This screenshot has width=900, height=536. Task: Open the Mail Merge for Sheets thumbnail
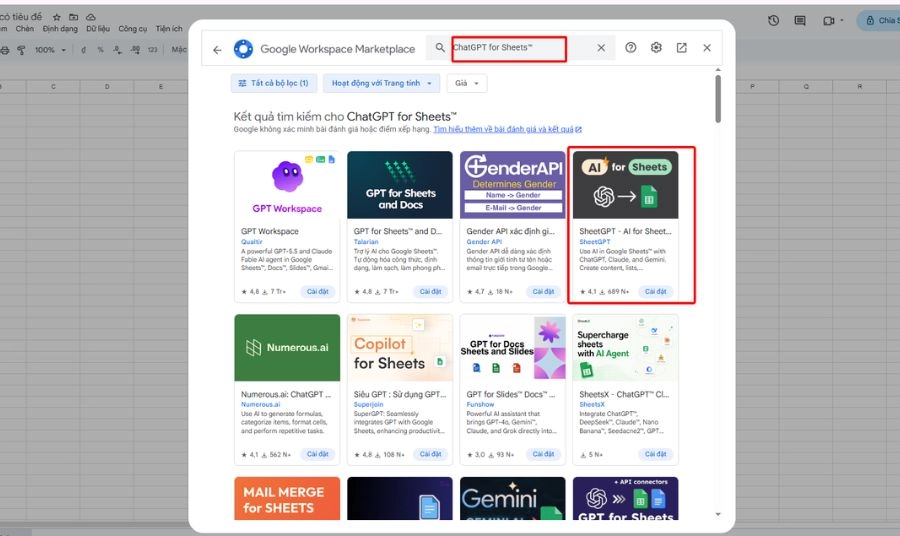coord(287,498)
